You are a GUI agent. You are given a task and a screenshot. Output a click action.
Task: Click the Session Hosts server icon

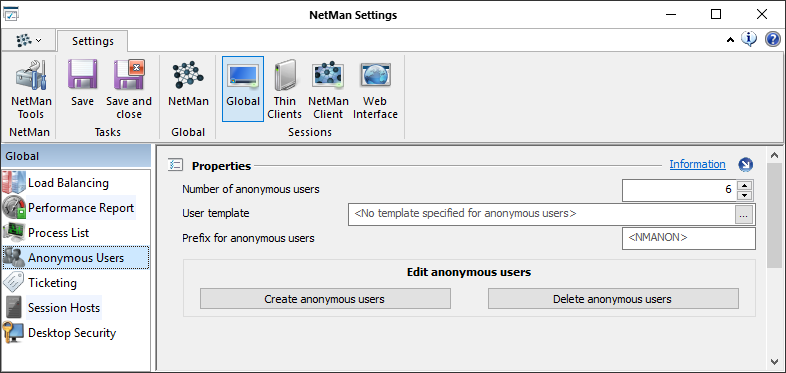click(14, 308)
